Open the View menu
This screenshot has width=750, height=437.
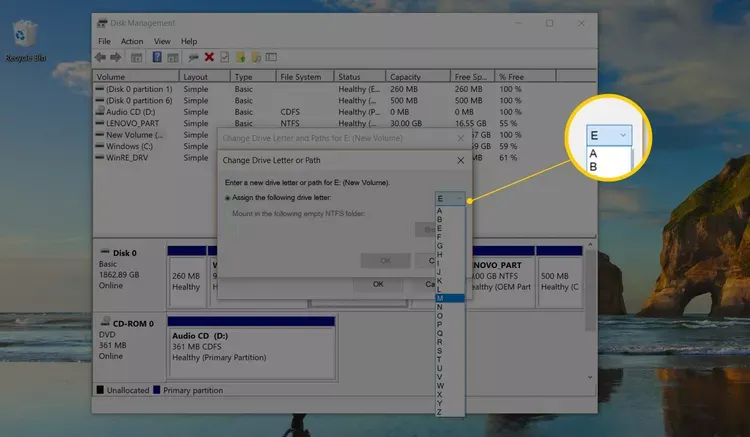pyautogui.click(x=161, y=42)
